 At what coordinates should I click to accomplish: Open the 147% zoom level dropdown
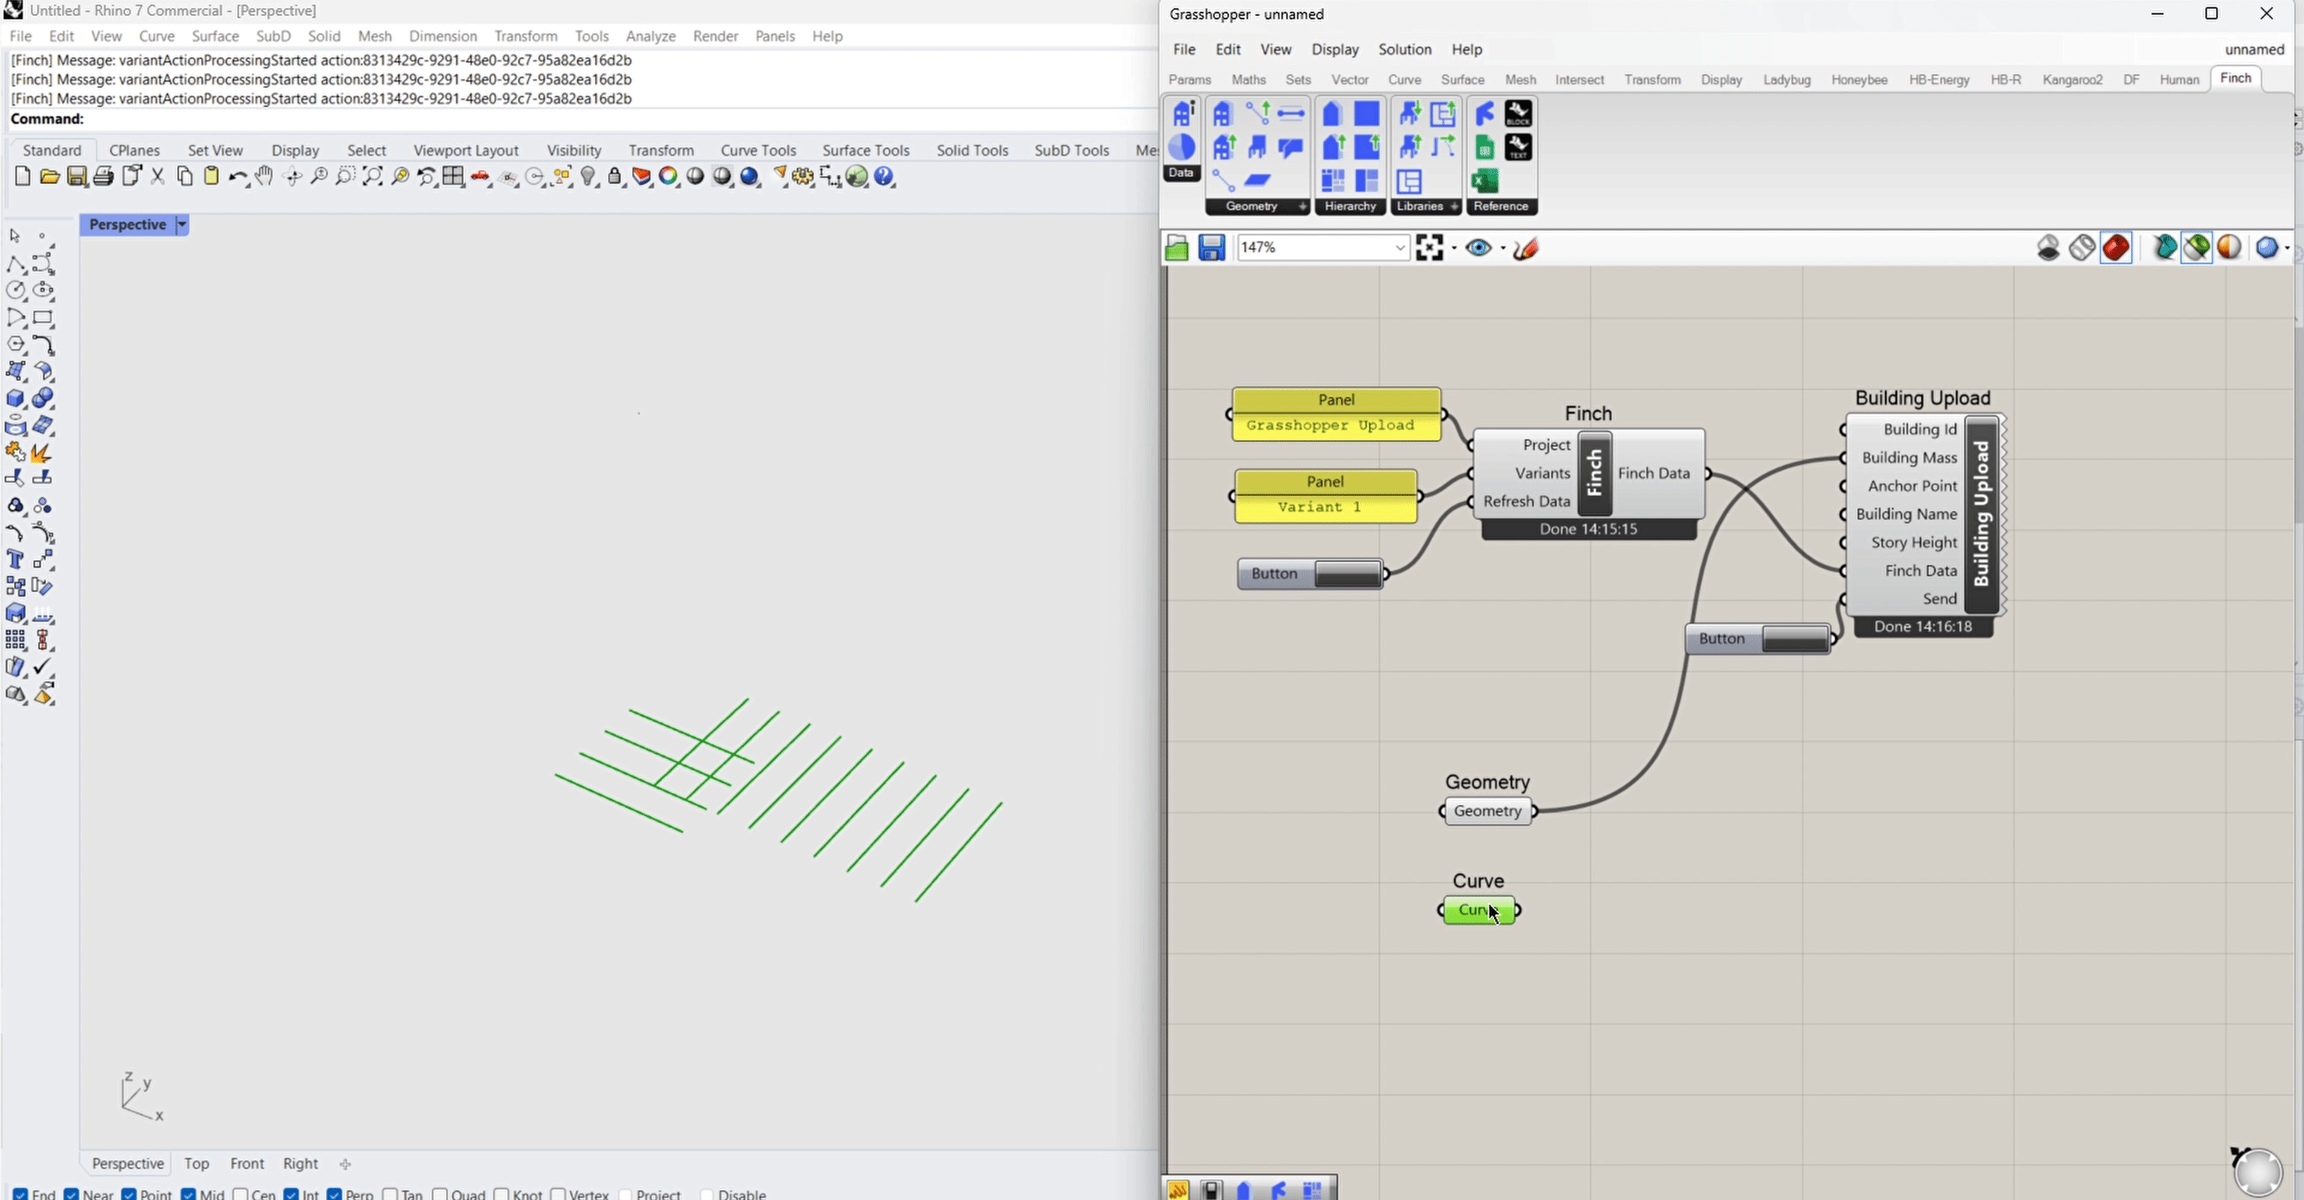[x=1399, y=248]
